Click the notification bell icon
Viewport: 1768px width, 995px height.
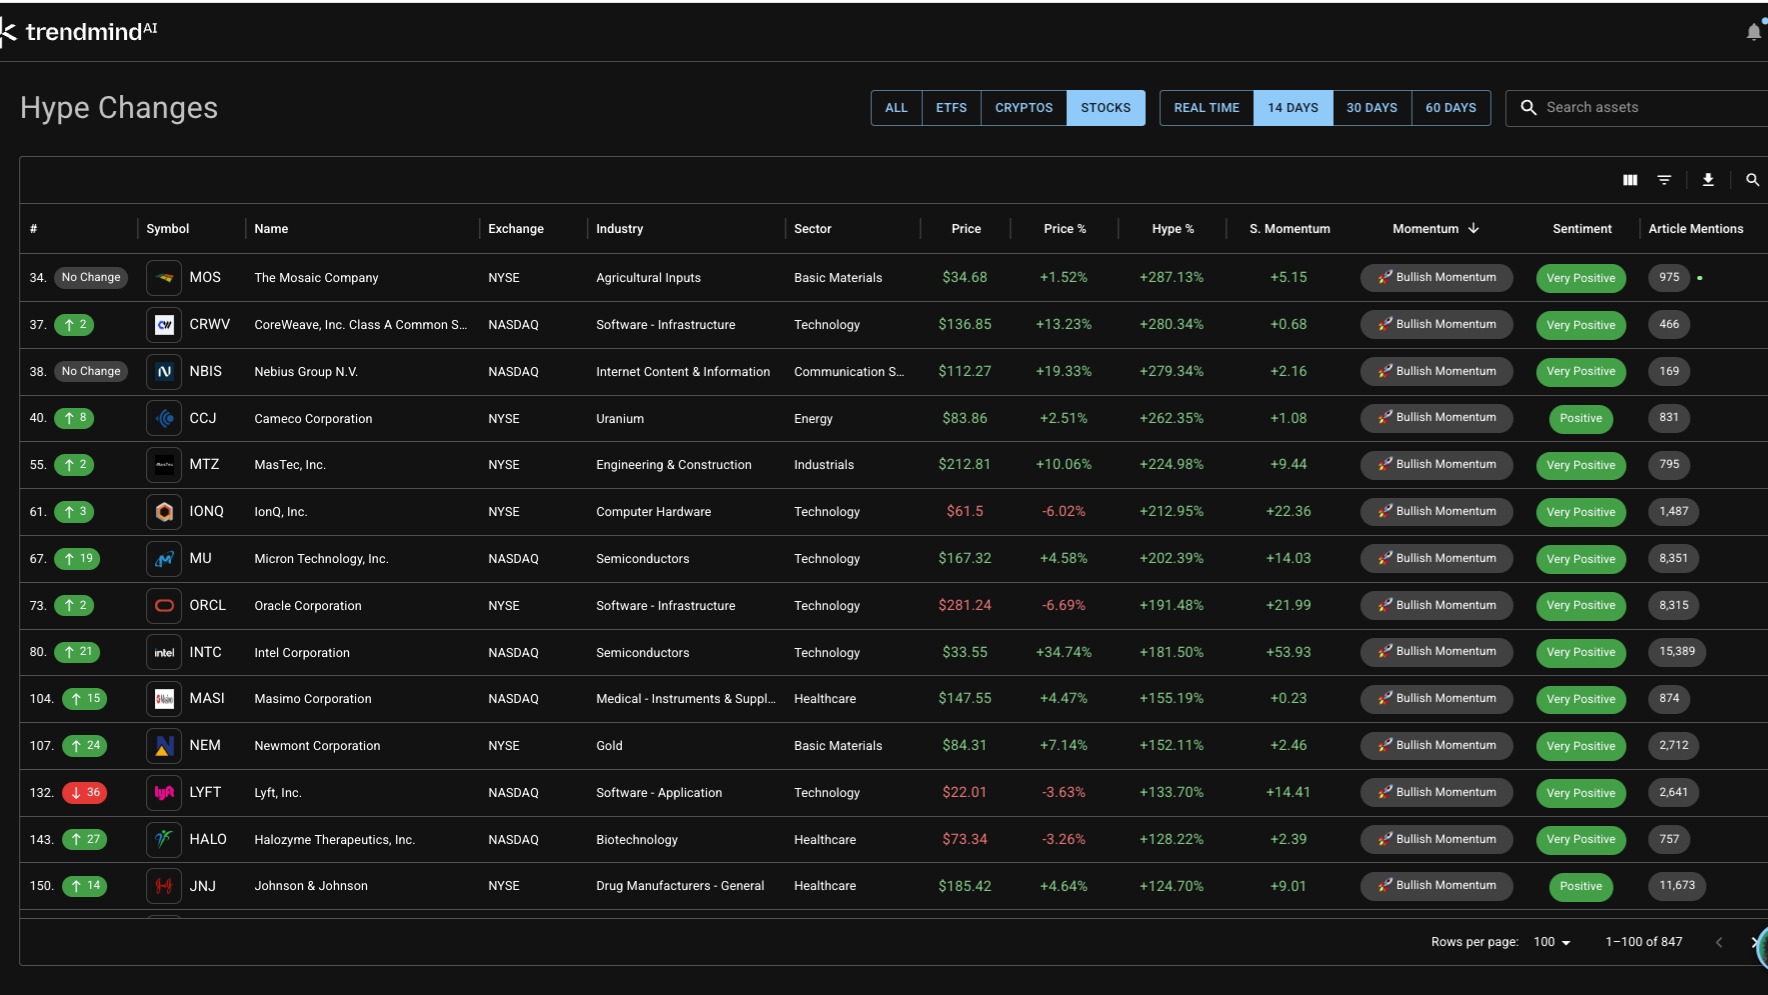[1753, 32]
